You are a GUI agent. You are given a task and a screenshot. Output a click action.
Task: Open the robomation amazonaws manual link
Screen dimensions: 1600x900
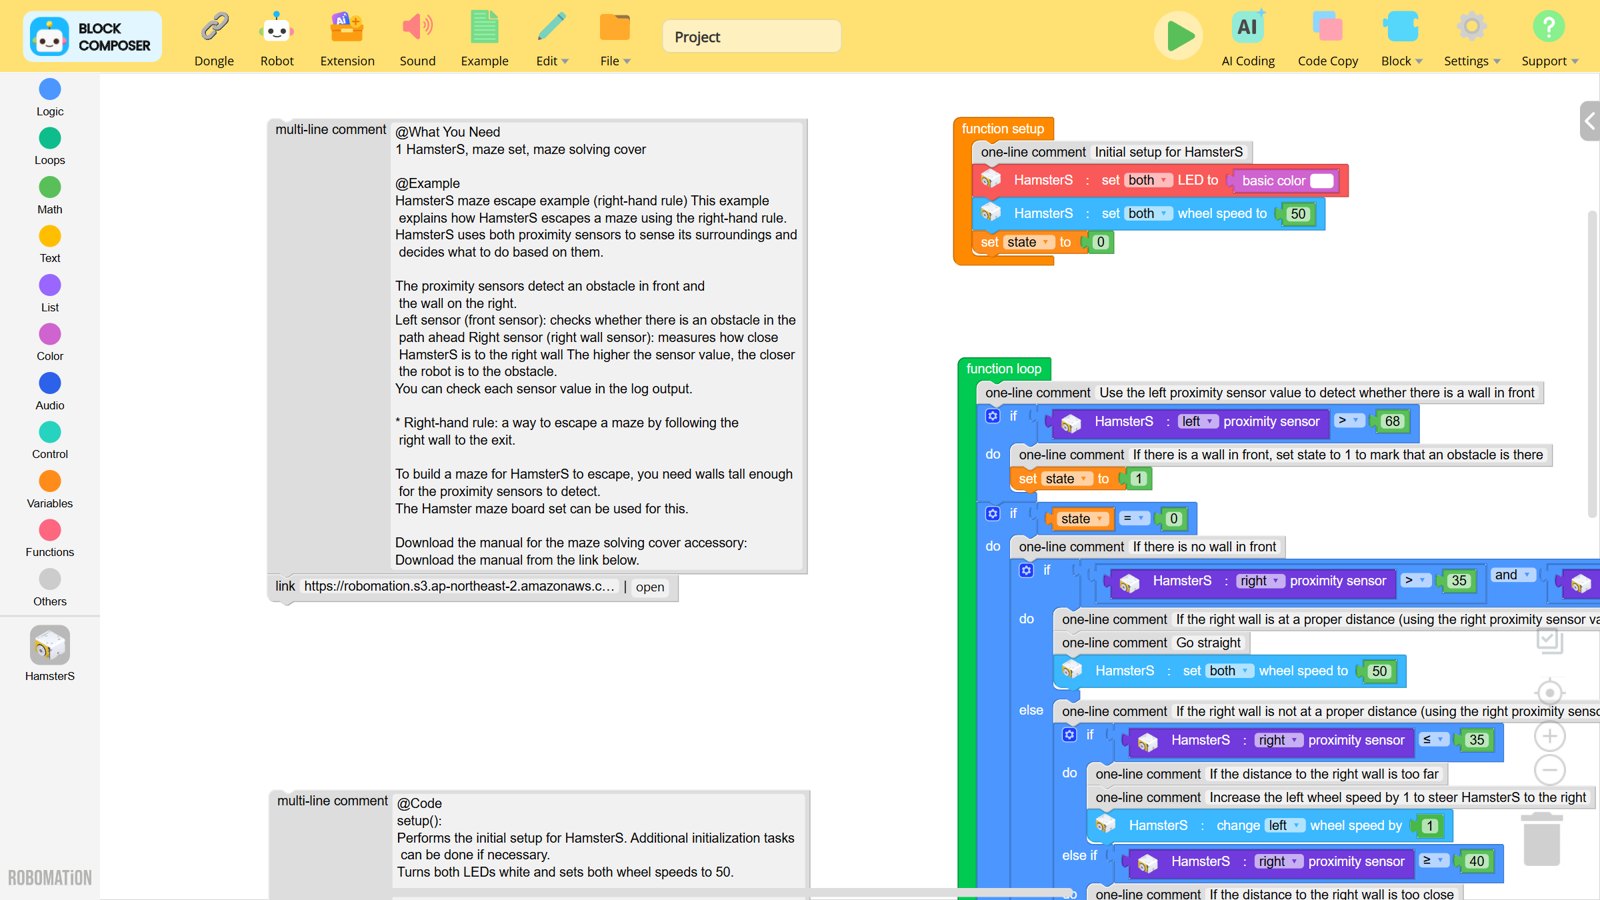click(459, 586)
